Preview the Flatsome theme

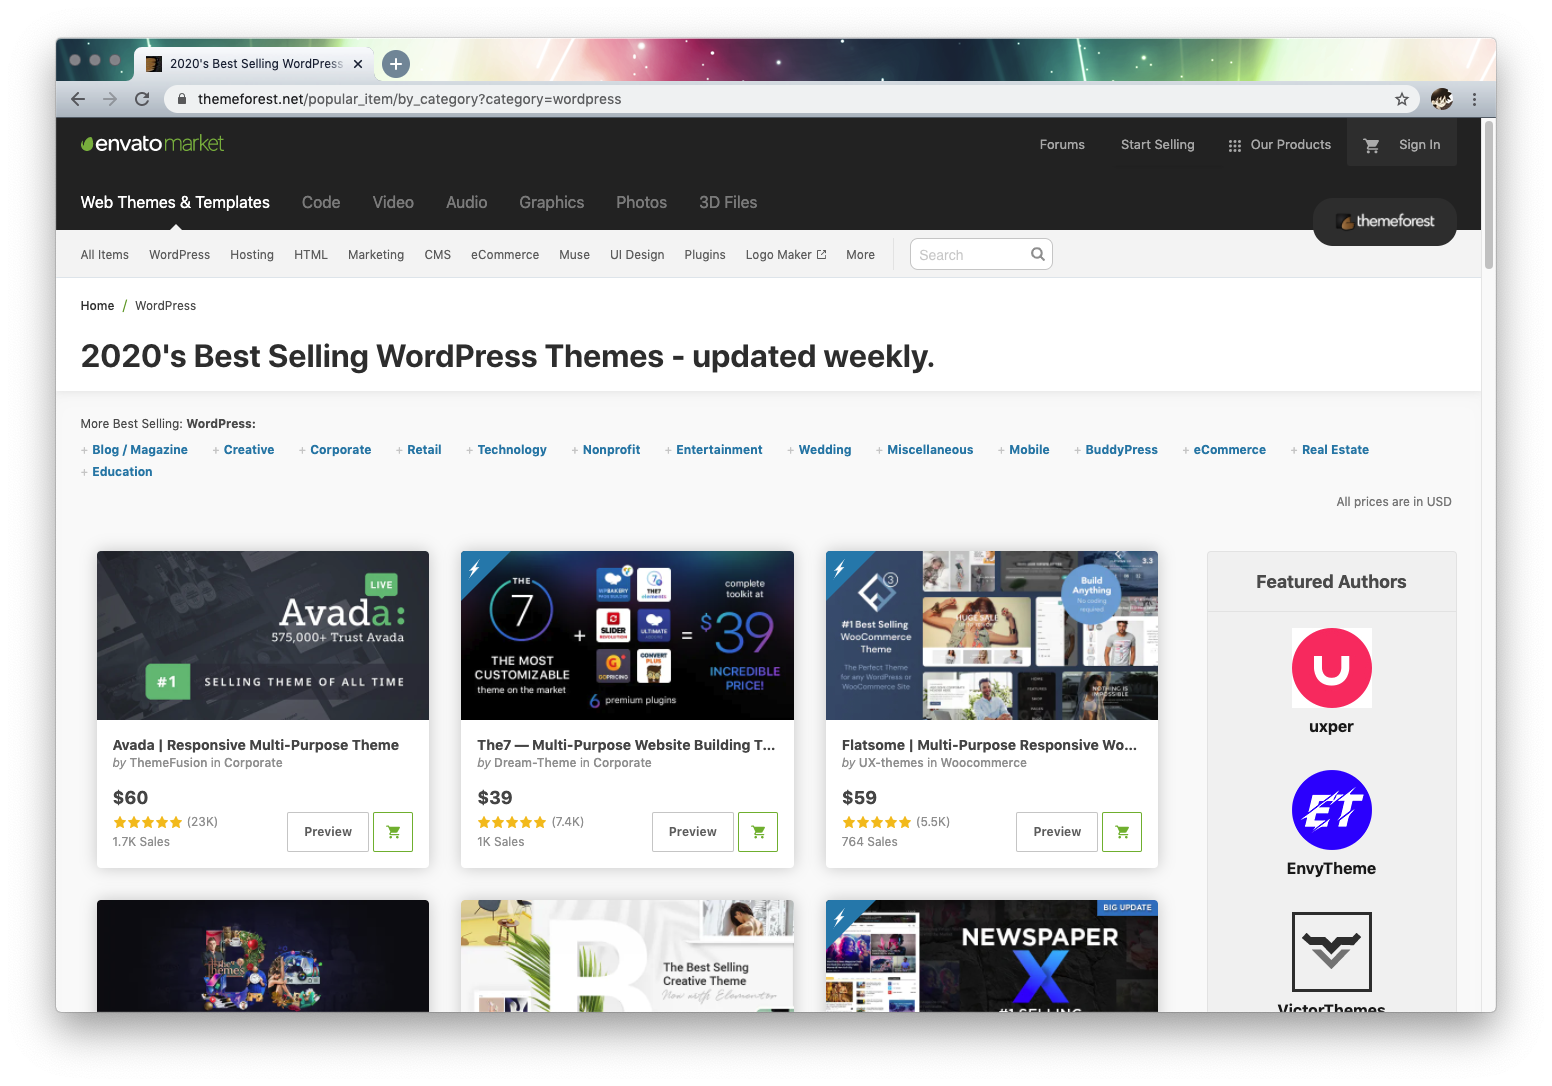tap(1057, 832)
